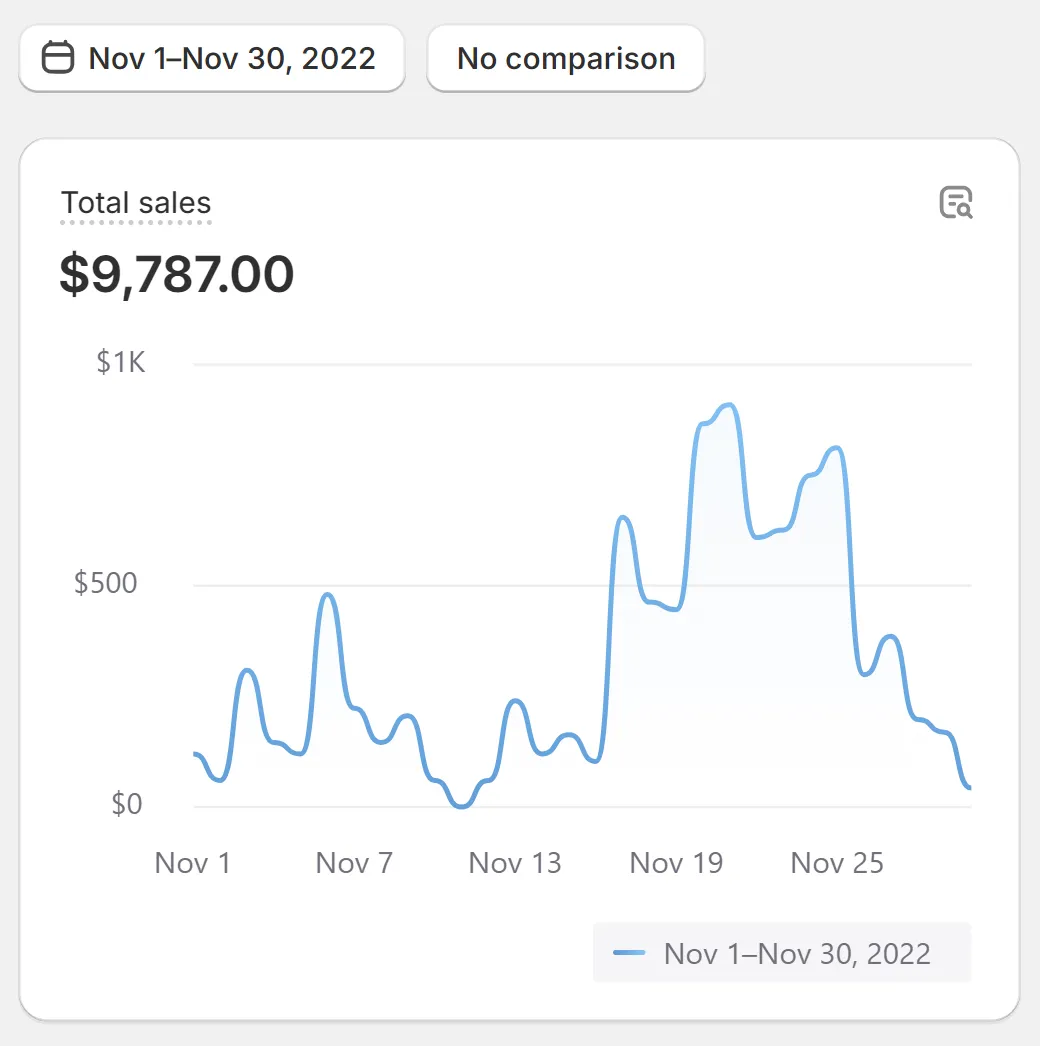The width and height of the screenshot is (1040, 1046).
Task: Click the sales line's first point at Nov 1
Action: point(195,754)
